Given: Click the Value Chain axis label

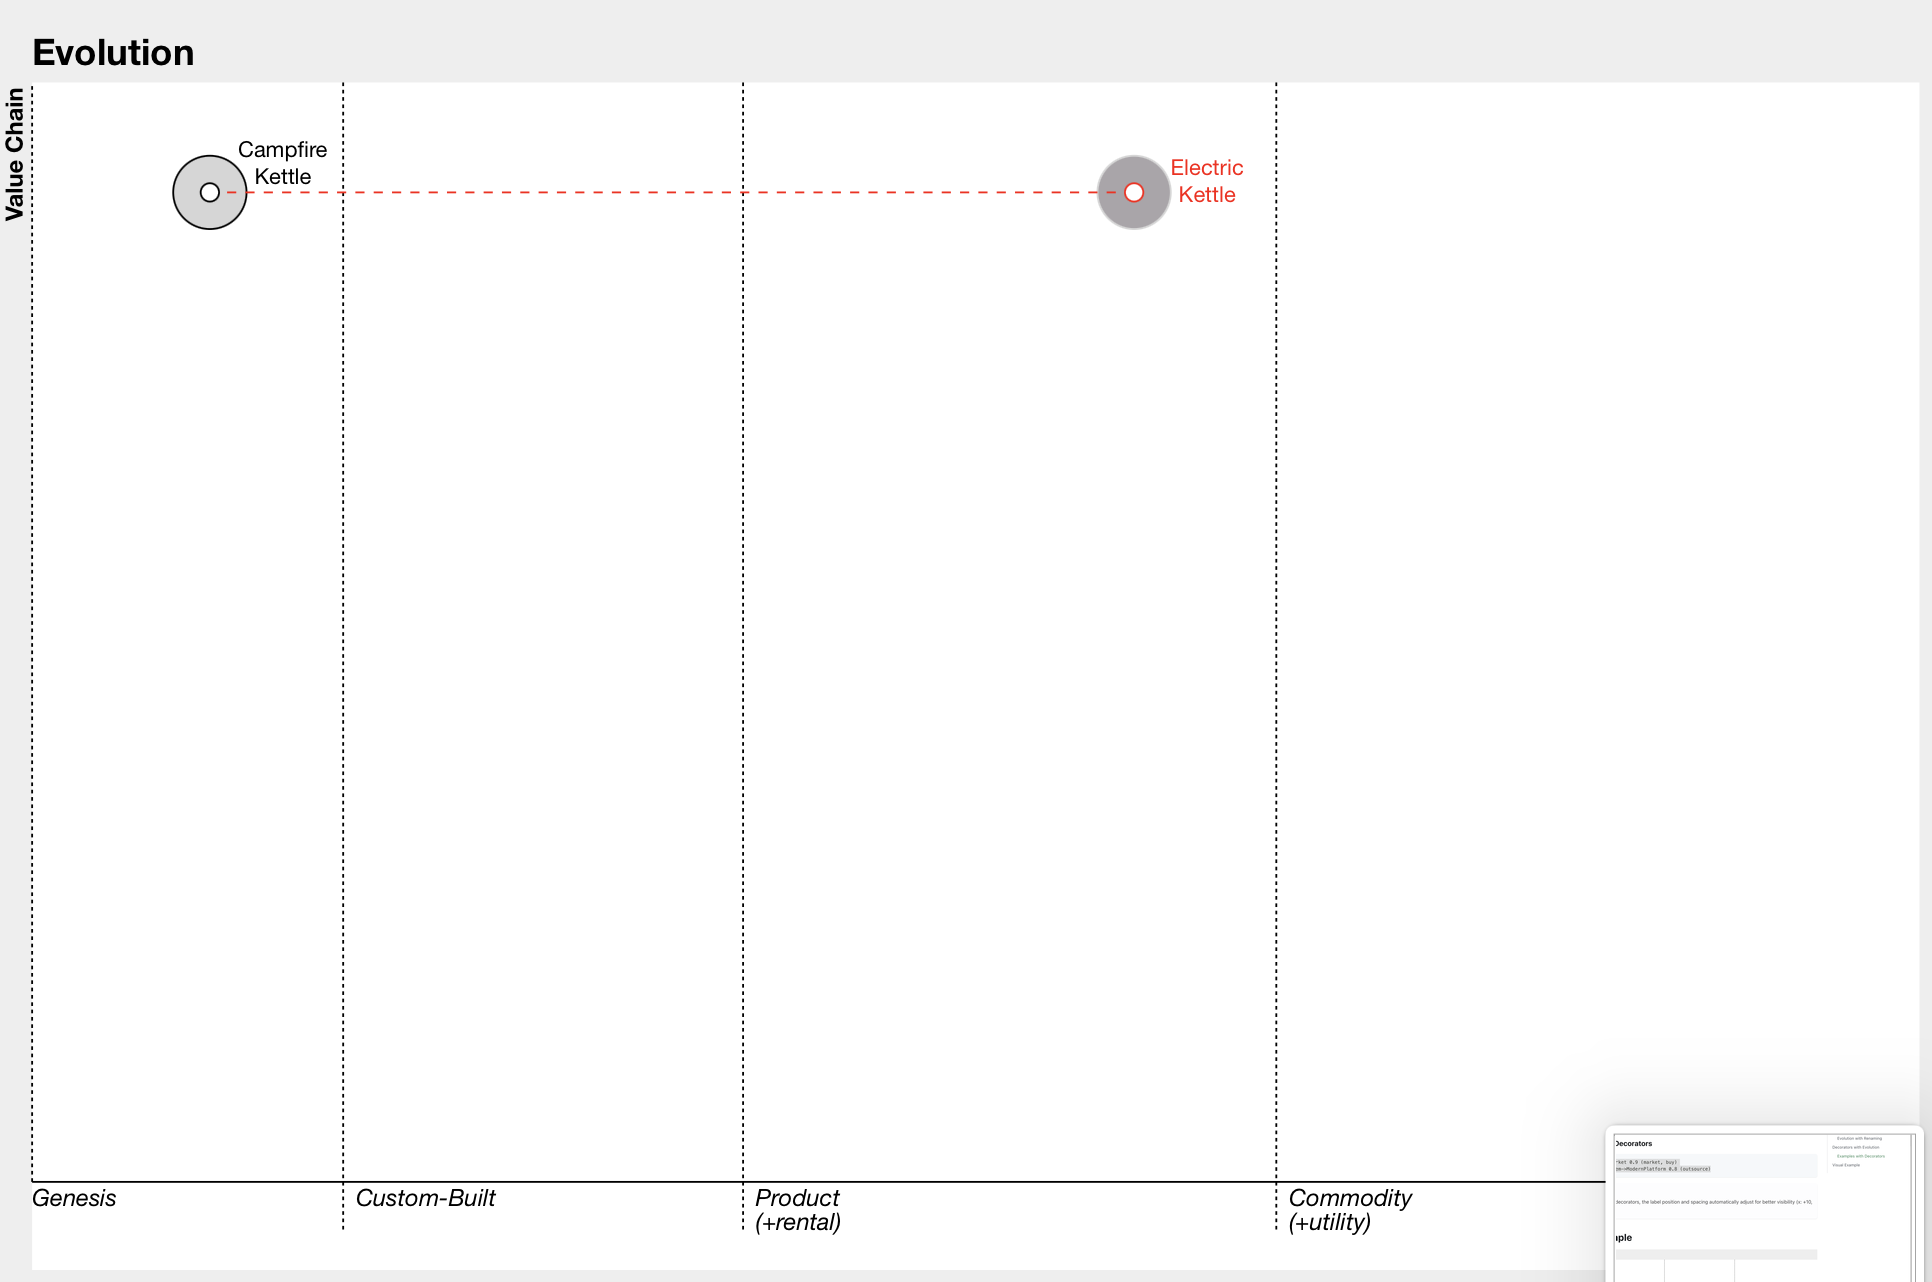Looking at the screenshot, I should click(14, 154).
